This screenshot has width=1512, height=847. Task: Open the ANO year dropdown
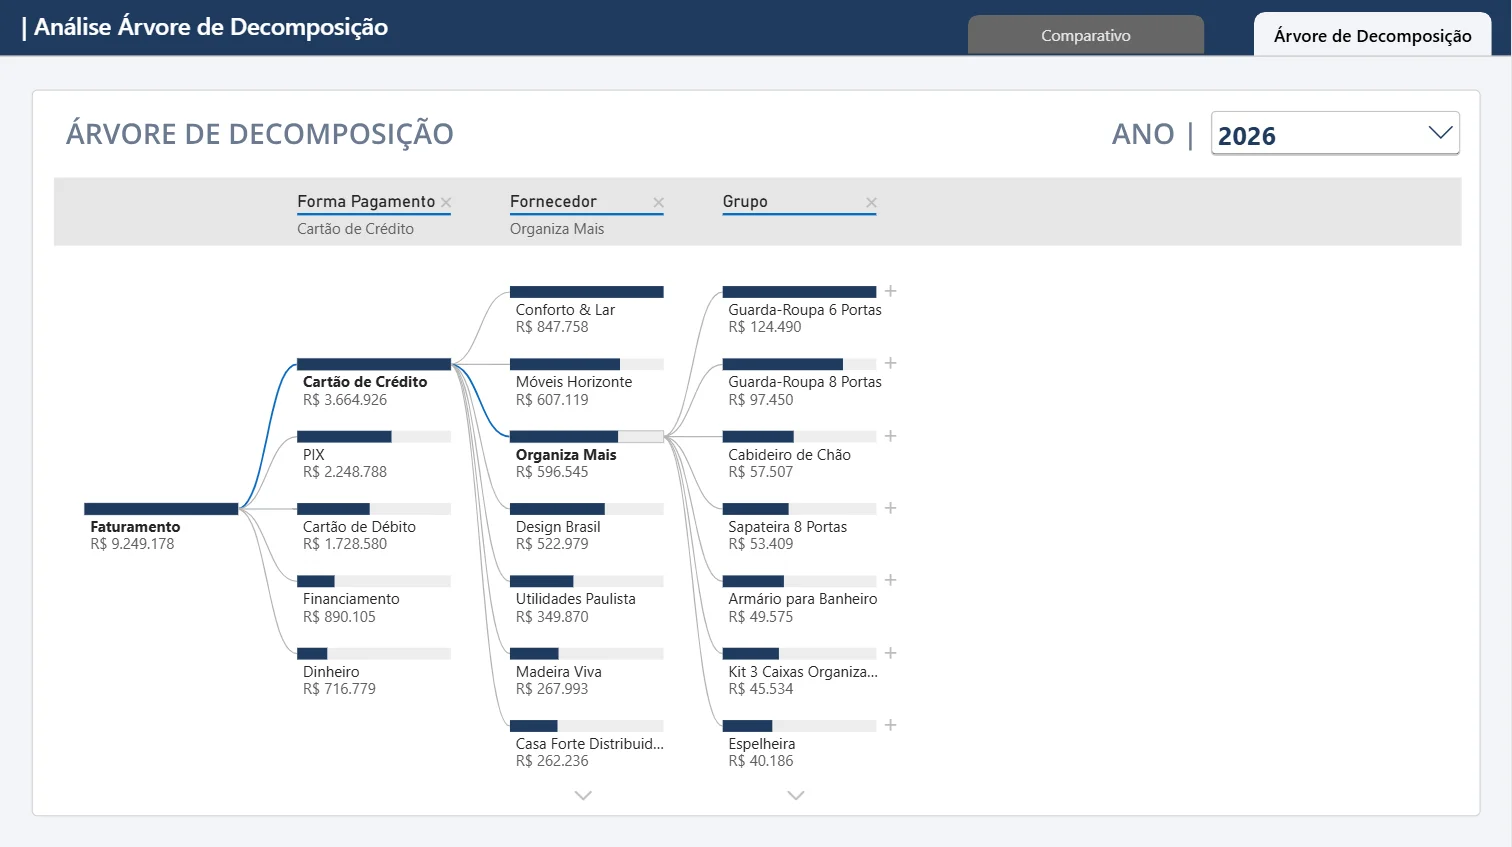[x=1335, y=133]
